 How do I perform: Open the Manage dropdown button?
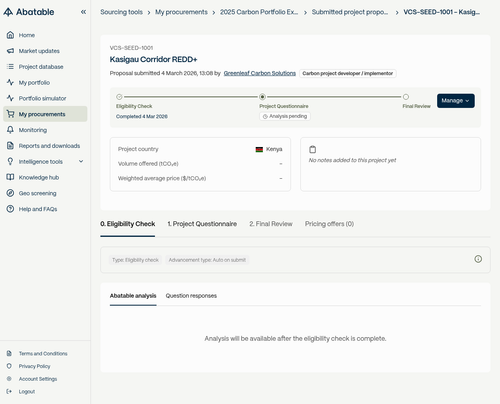456,101
